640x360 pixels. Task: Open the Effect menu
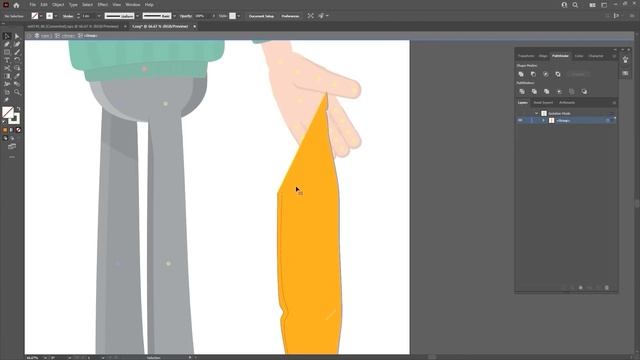[x=102, y=5]
